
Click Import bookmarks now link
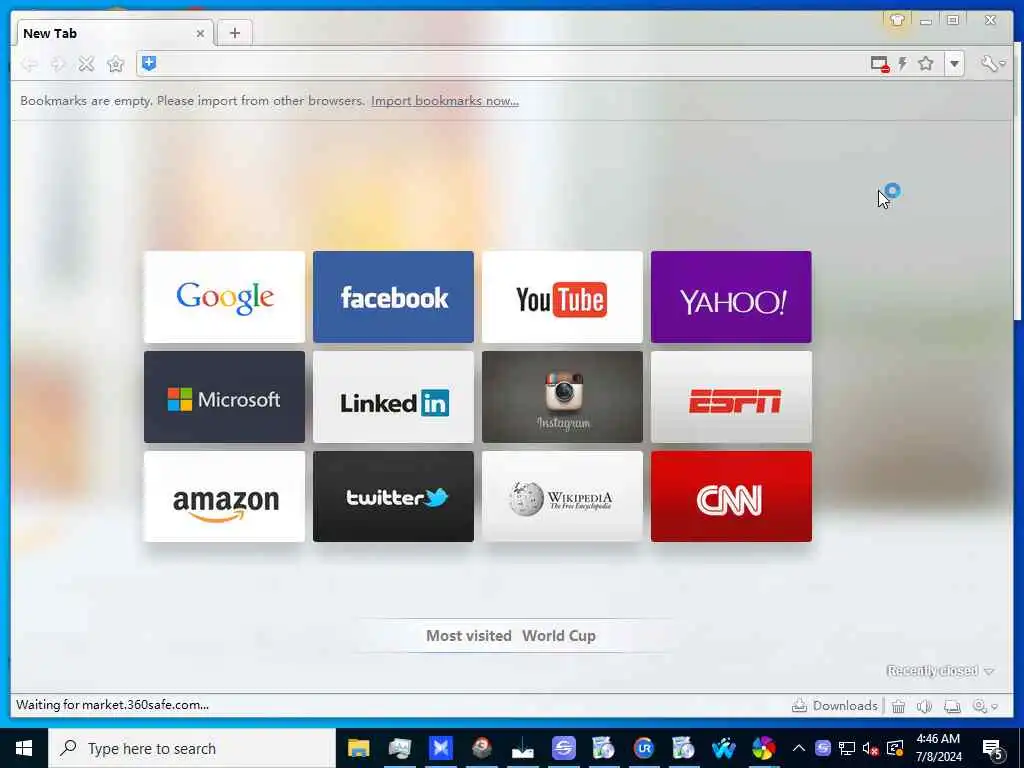click(445, 101)
